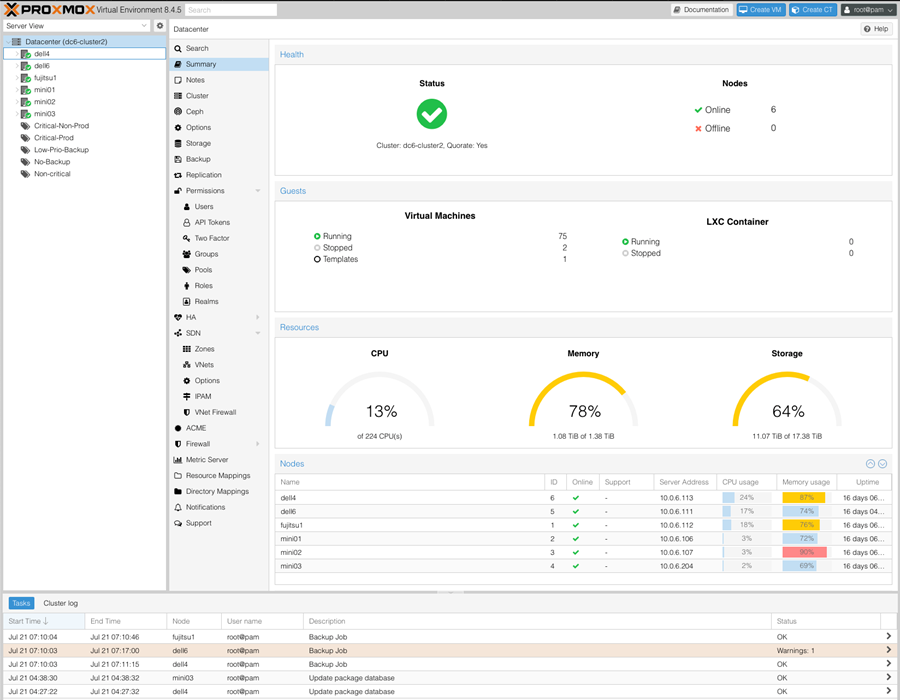Screen dimensions: 900x700
Task: Click the Proxmox logo
Action: [49, 10]
